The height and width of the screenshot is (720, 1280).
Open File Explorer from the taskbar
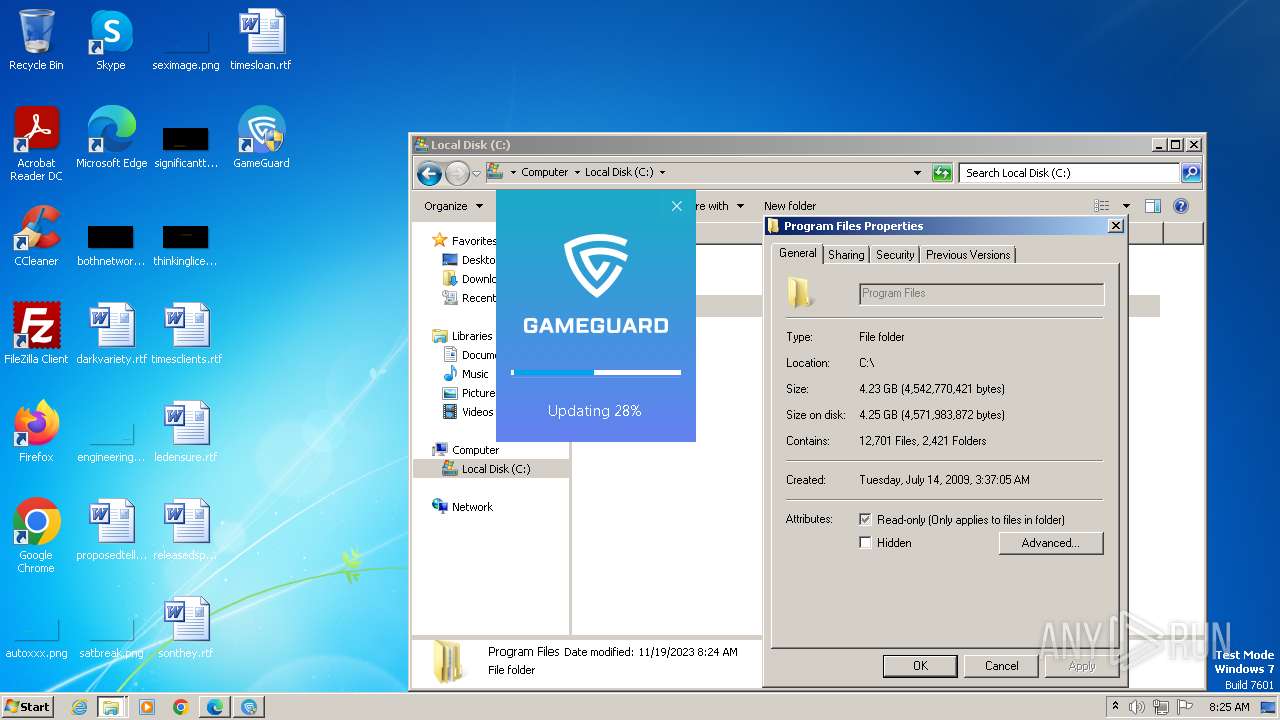pyautogui.click(x=111, y=707)
